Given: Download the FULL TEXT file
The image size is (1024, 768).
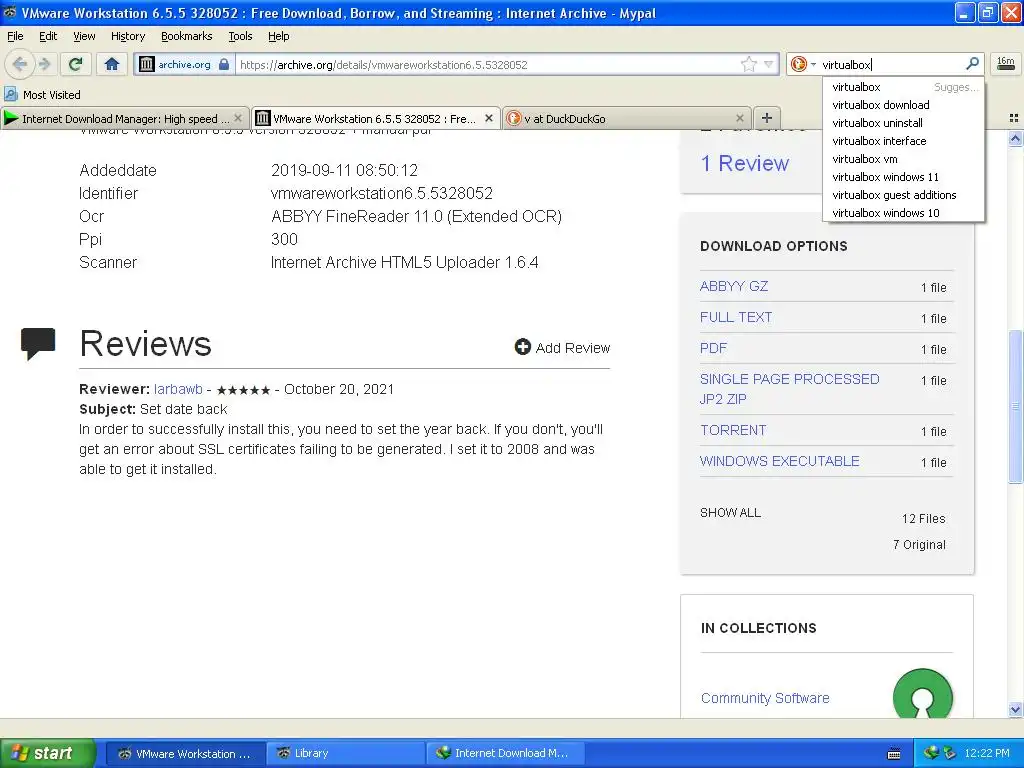Looking at the screenshot, I should (736, 317).
